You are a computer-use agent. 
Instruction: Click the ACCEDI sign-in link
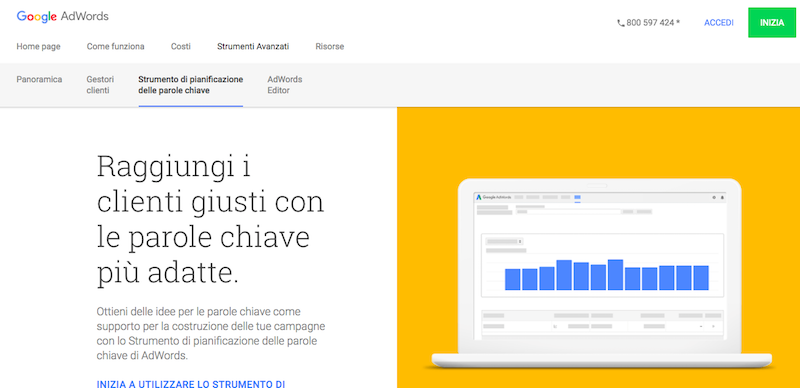tap(718, 23)
